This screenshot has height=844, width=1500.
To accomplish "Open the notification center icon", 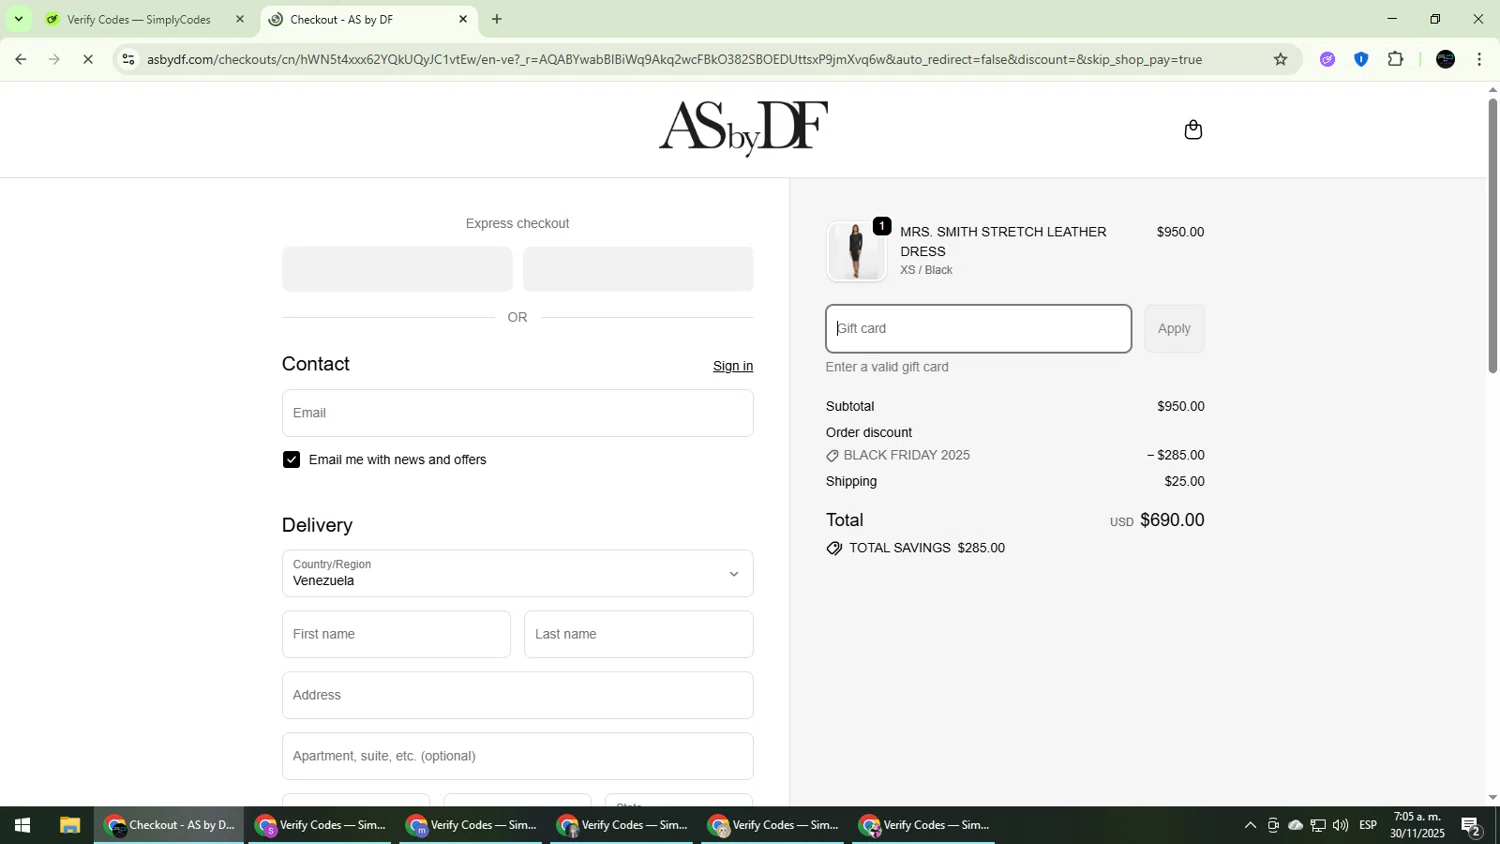I will 1471,826.
